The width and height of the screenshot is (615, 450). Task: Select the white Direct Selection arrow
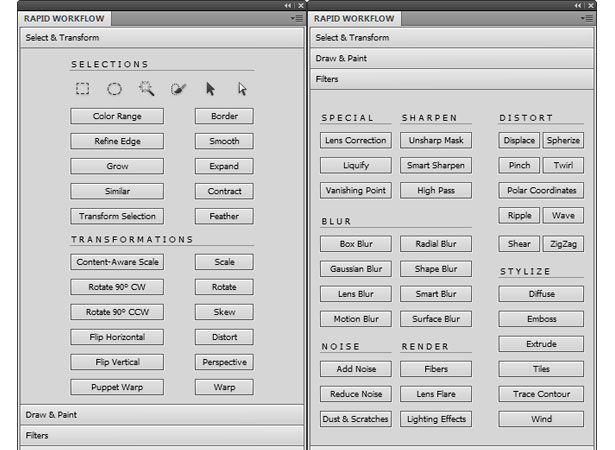click(242, 89)
